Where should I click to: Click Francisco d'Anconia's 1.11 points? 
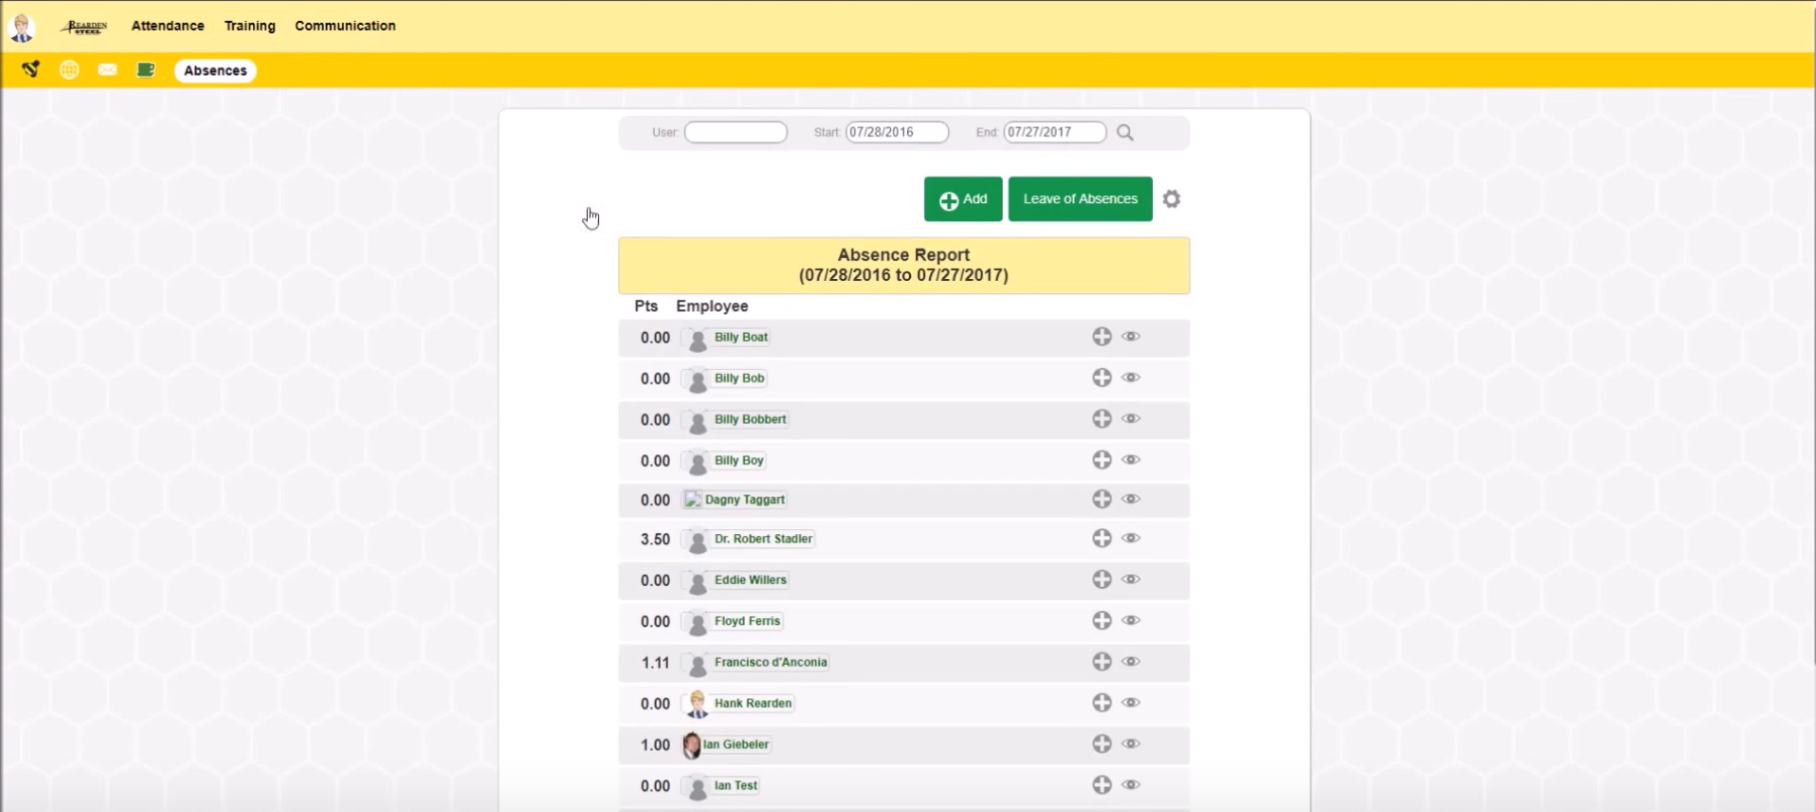pyautogui.click(x=655, y=662)
